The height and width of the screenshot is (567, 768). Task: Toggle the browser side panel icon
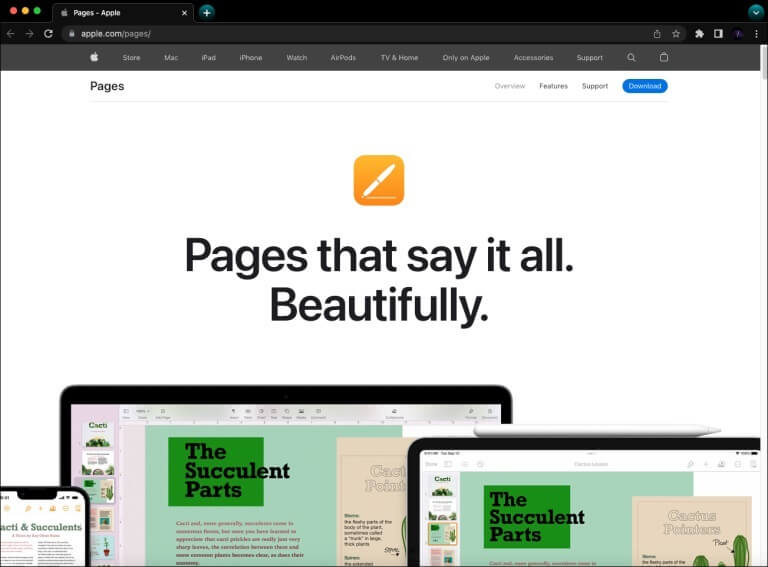pyautogui.click(x=718, y=34)
